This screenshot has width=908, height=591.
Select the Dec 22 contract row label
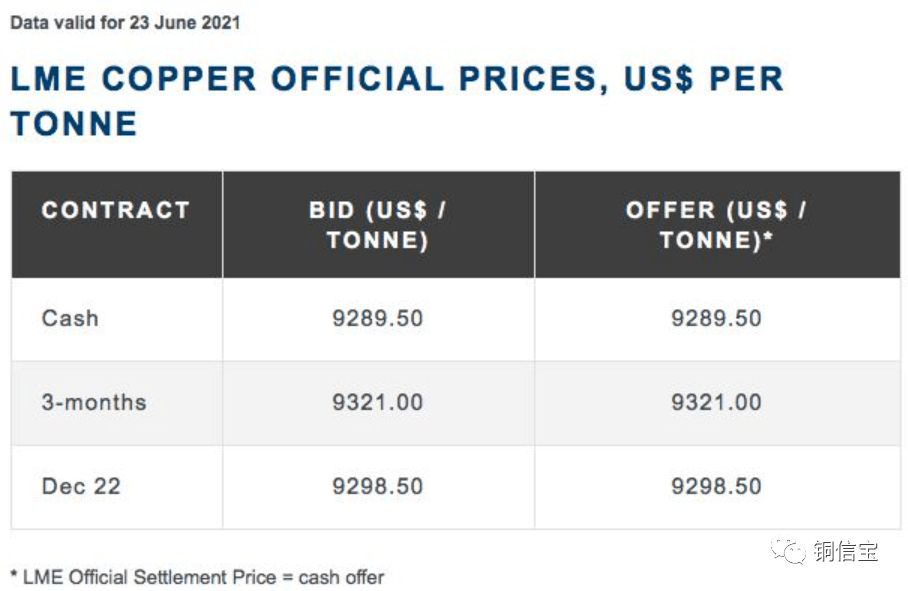(81, 486)
